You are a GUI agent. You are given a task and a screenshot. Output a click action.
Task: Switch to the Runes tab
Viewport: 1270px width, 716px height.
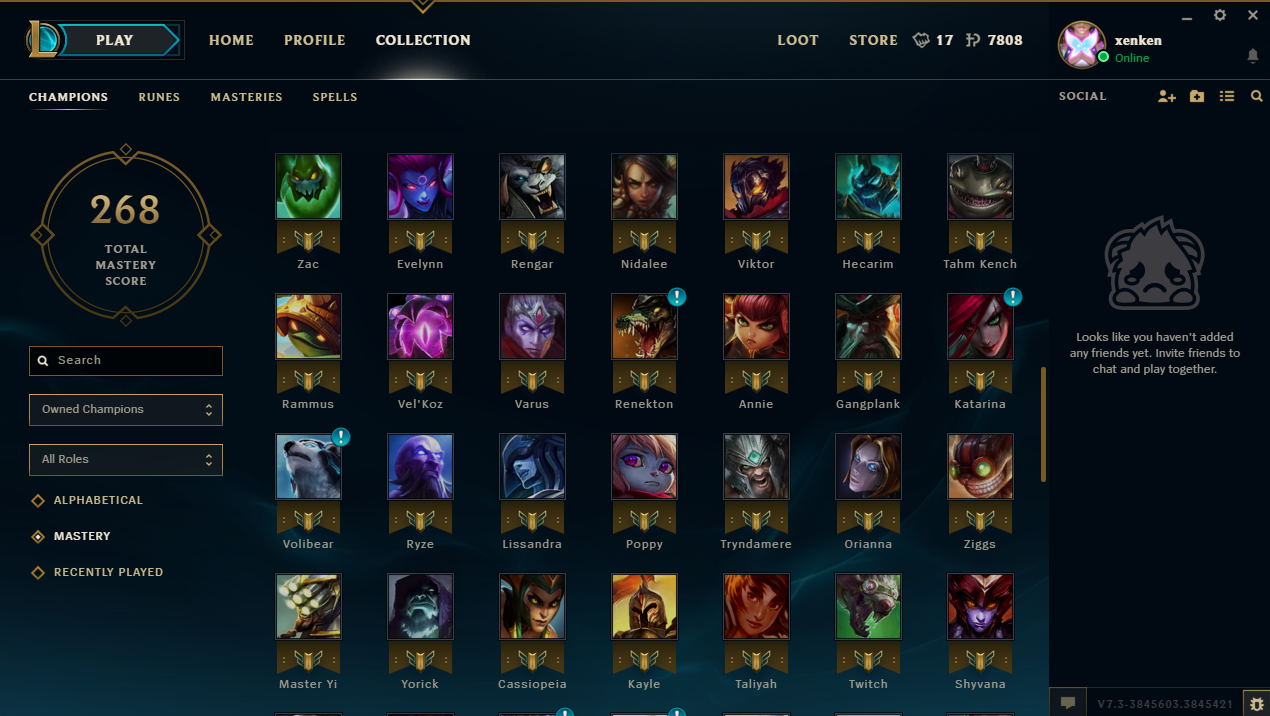(159, 97)
